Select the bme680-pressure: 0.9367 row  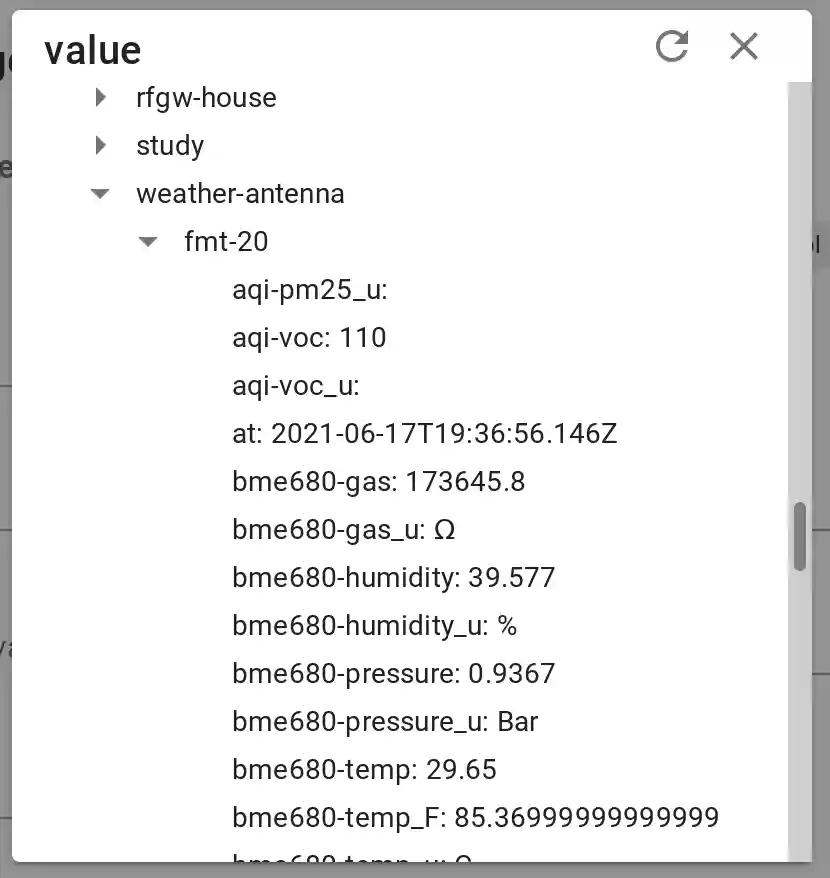click(x=393, y=674)
